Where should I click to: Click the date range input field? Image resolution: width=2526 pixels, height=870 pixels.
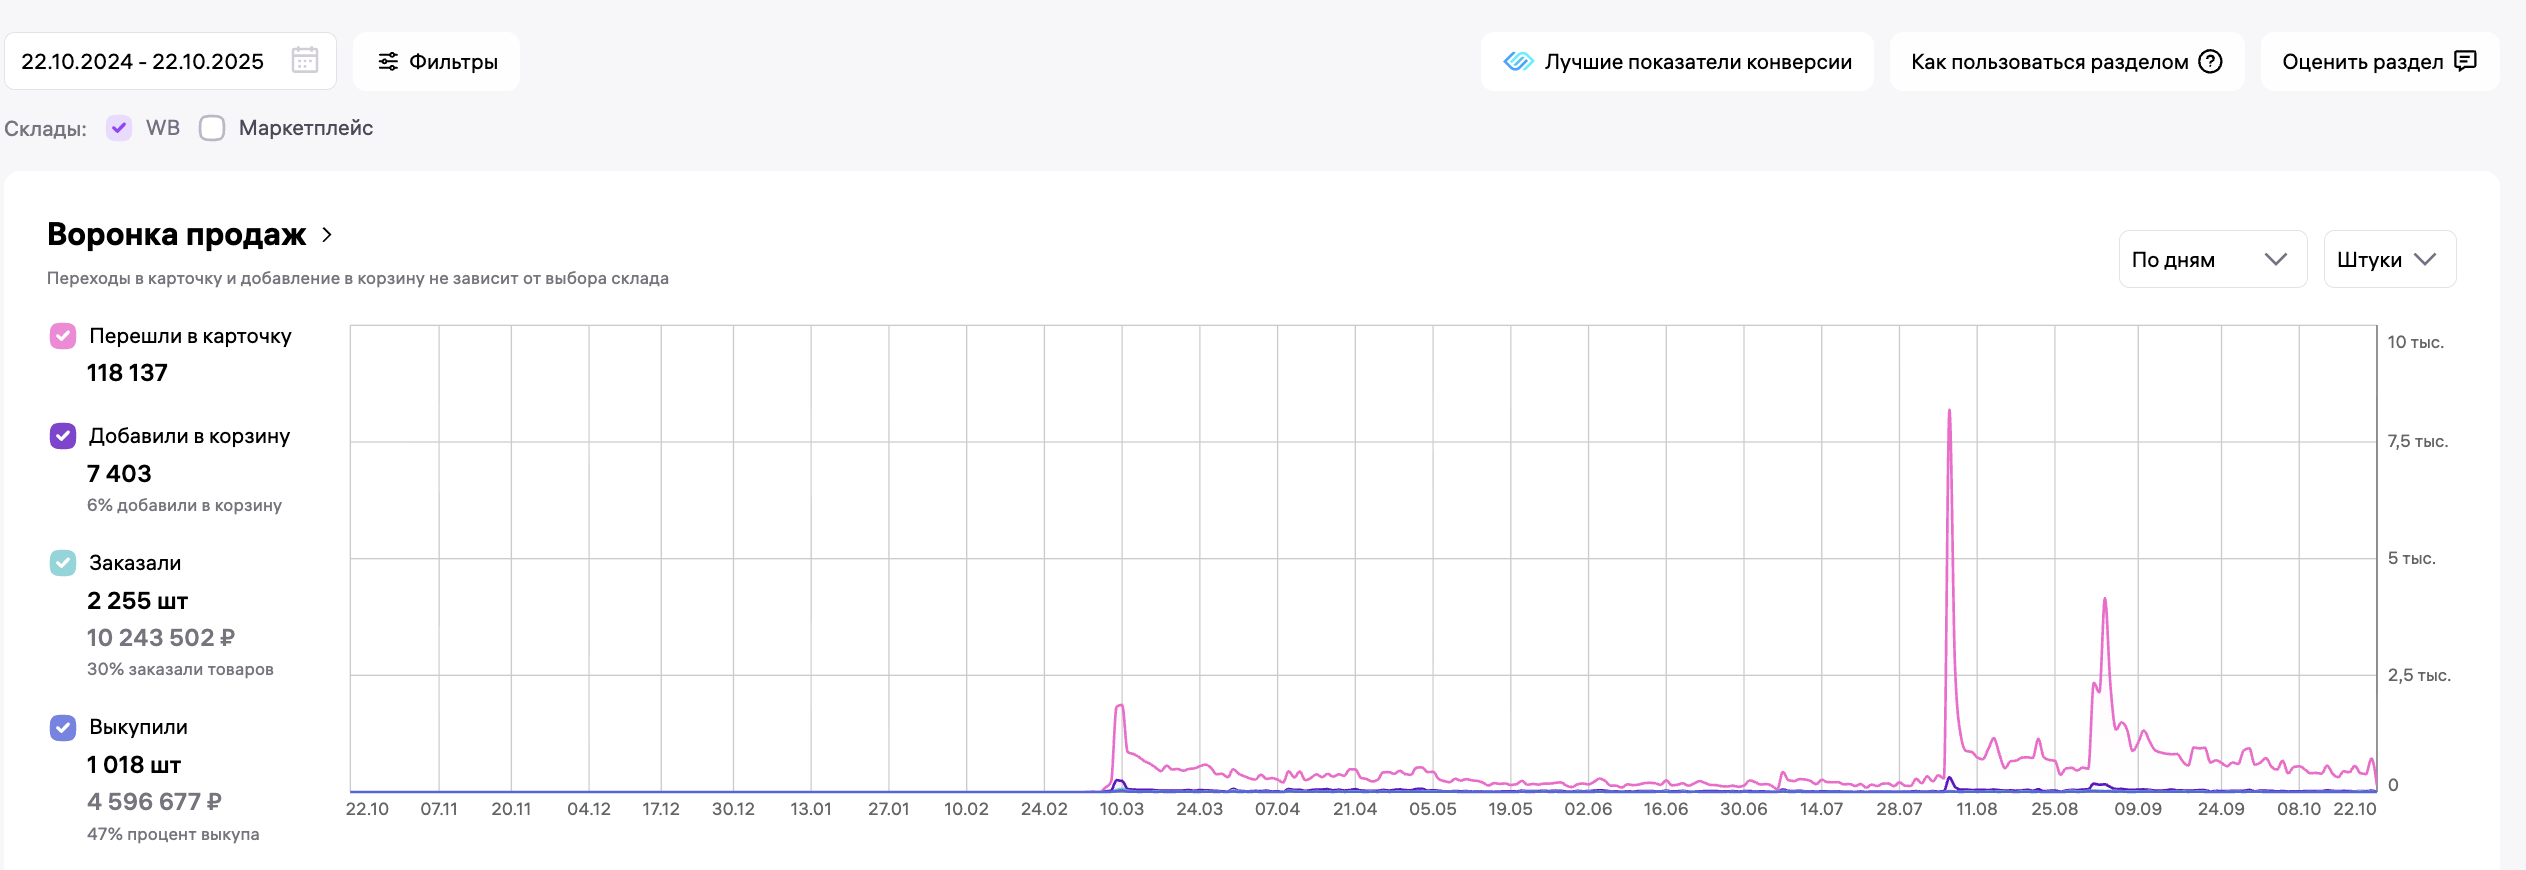pos(143,62)
